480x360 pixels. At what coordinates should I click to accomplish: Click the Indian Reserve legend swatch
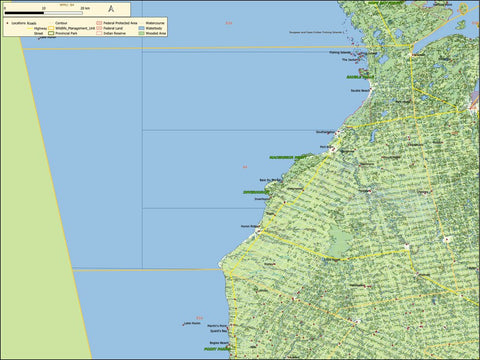pyautogui.click(x=99, y=33)
